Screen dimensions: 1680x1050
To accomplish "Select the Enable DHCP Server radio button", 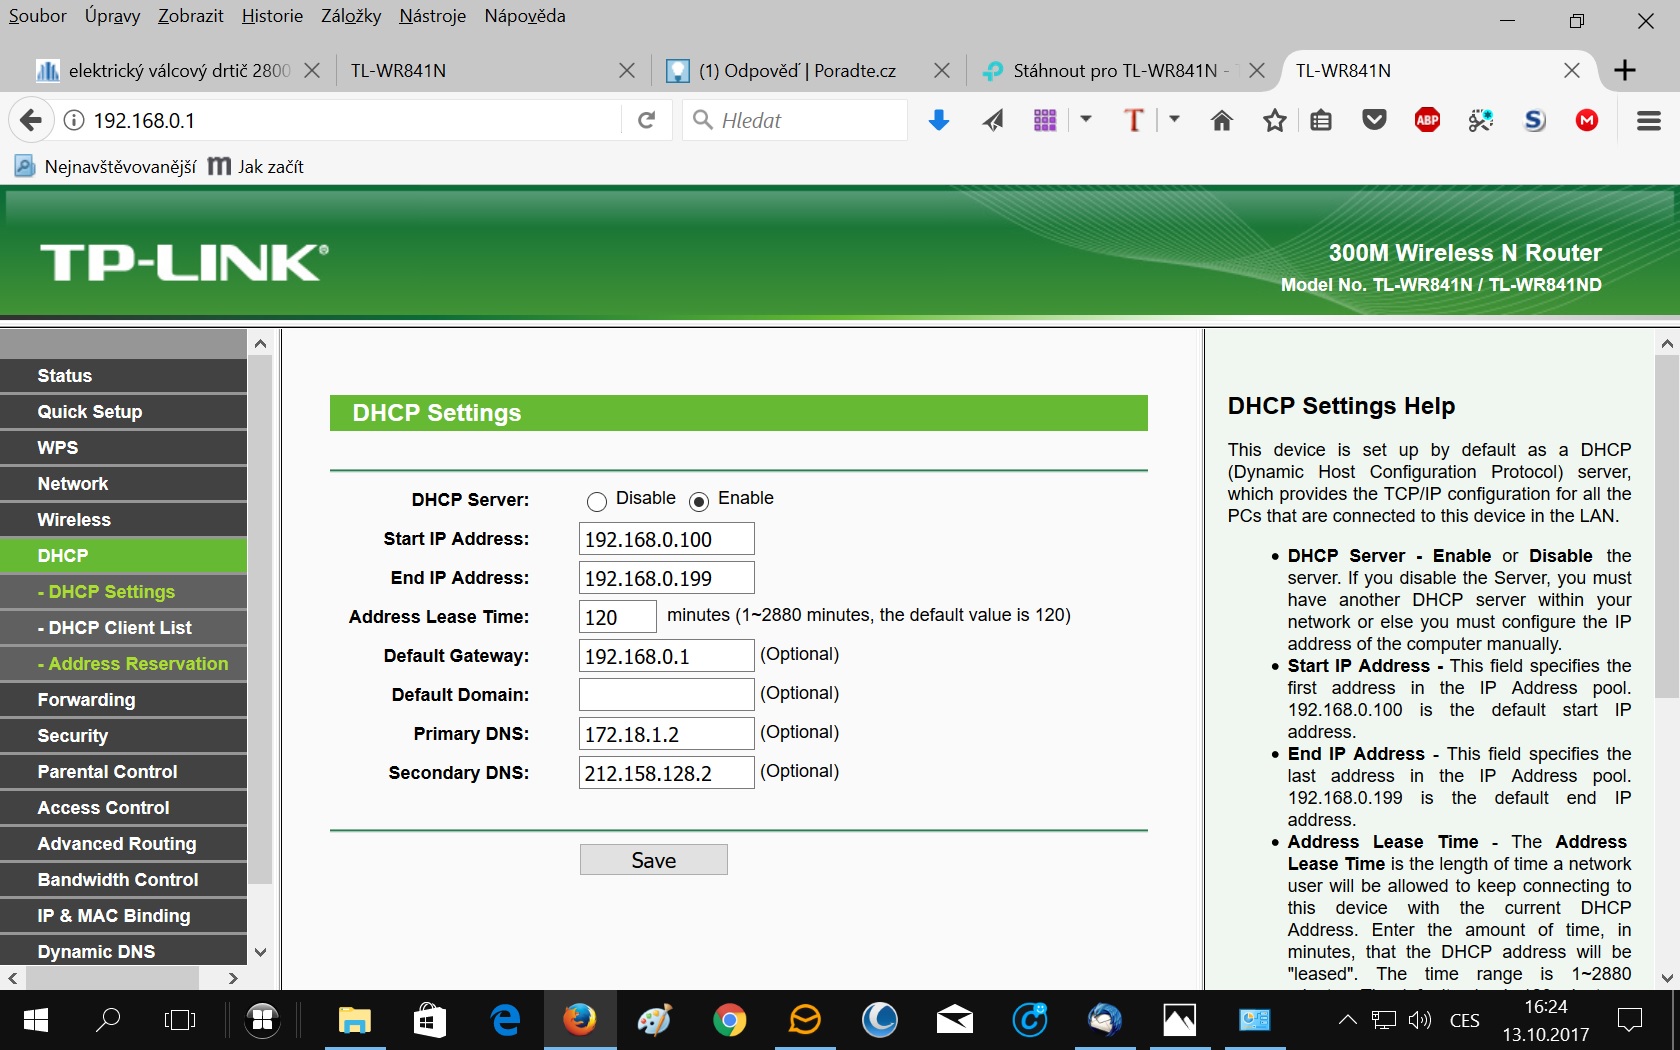I will [x=699, y=501].
